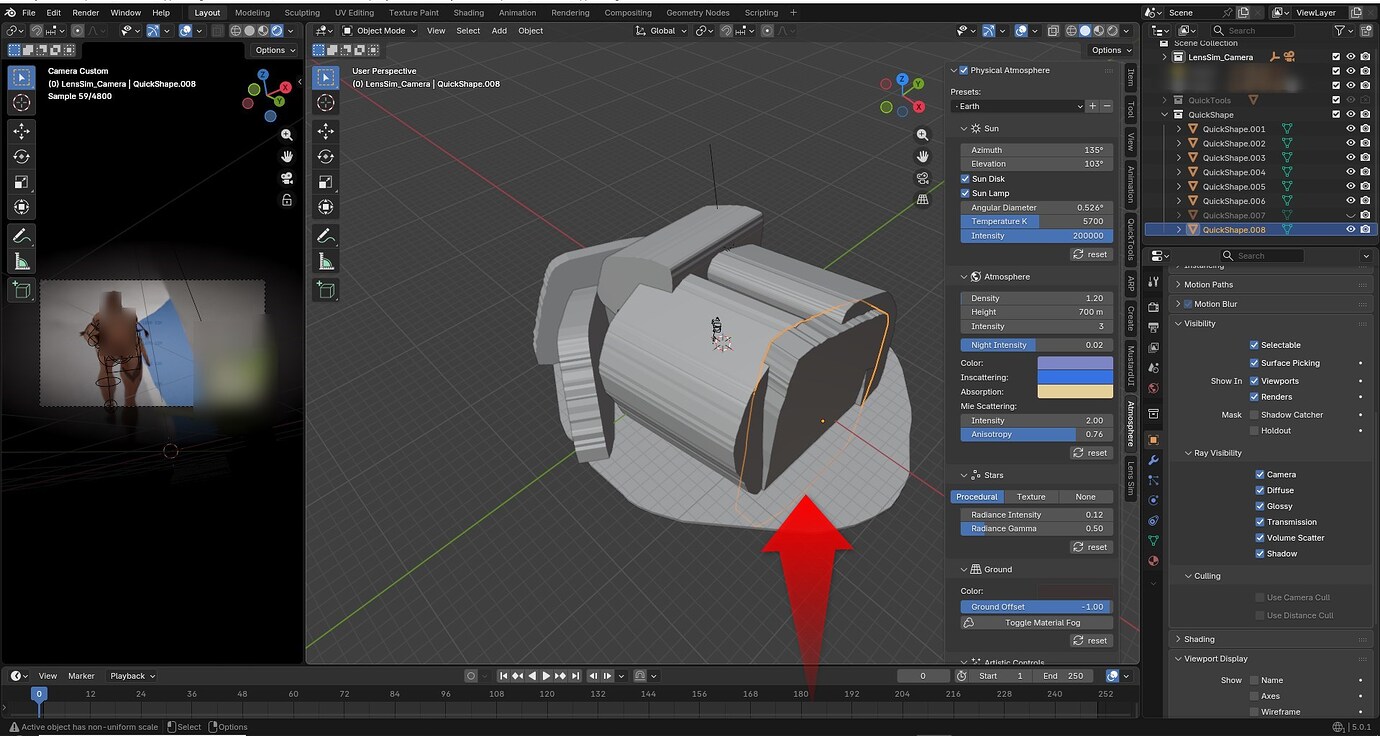Image resolution: width=1380 pixels, height=736 pixels.
Task: Select the Rotate tool in the main 3D viewport
Action: [326, 156]
